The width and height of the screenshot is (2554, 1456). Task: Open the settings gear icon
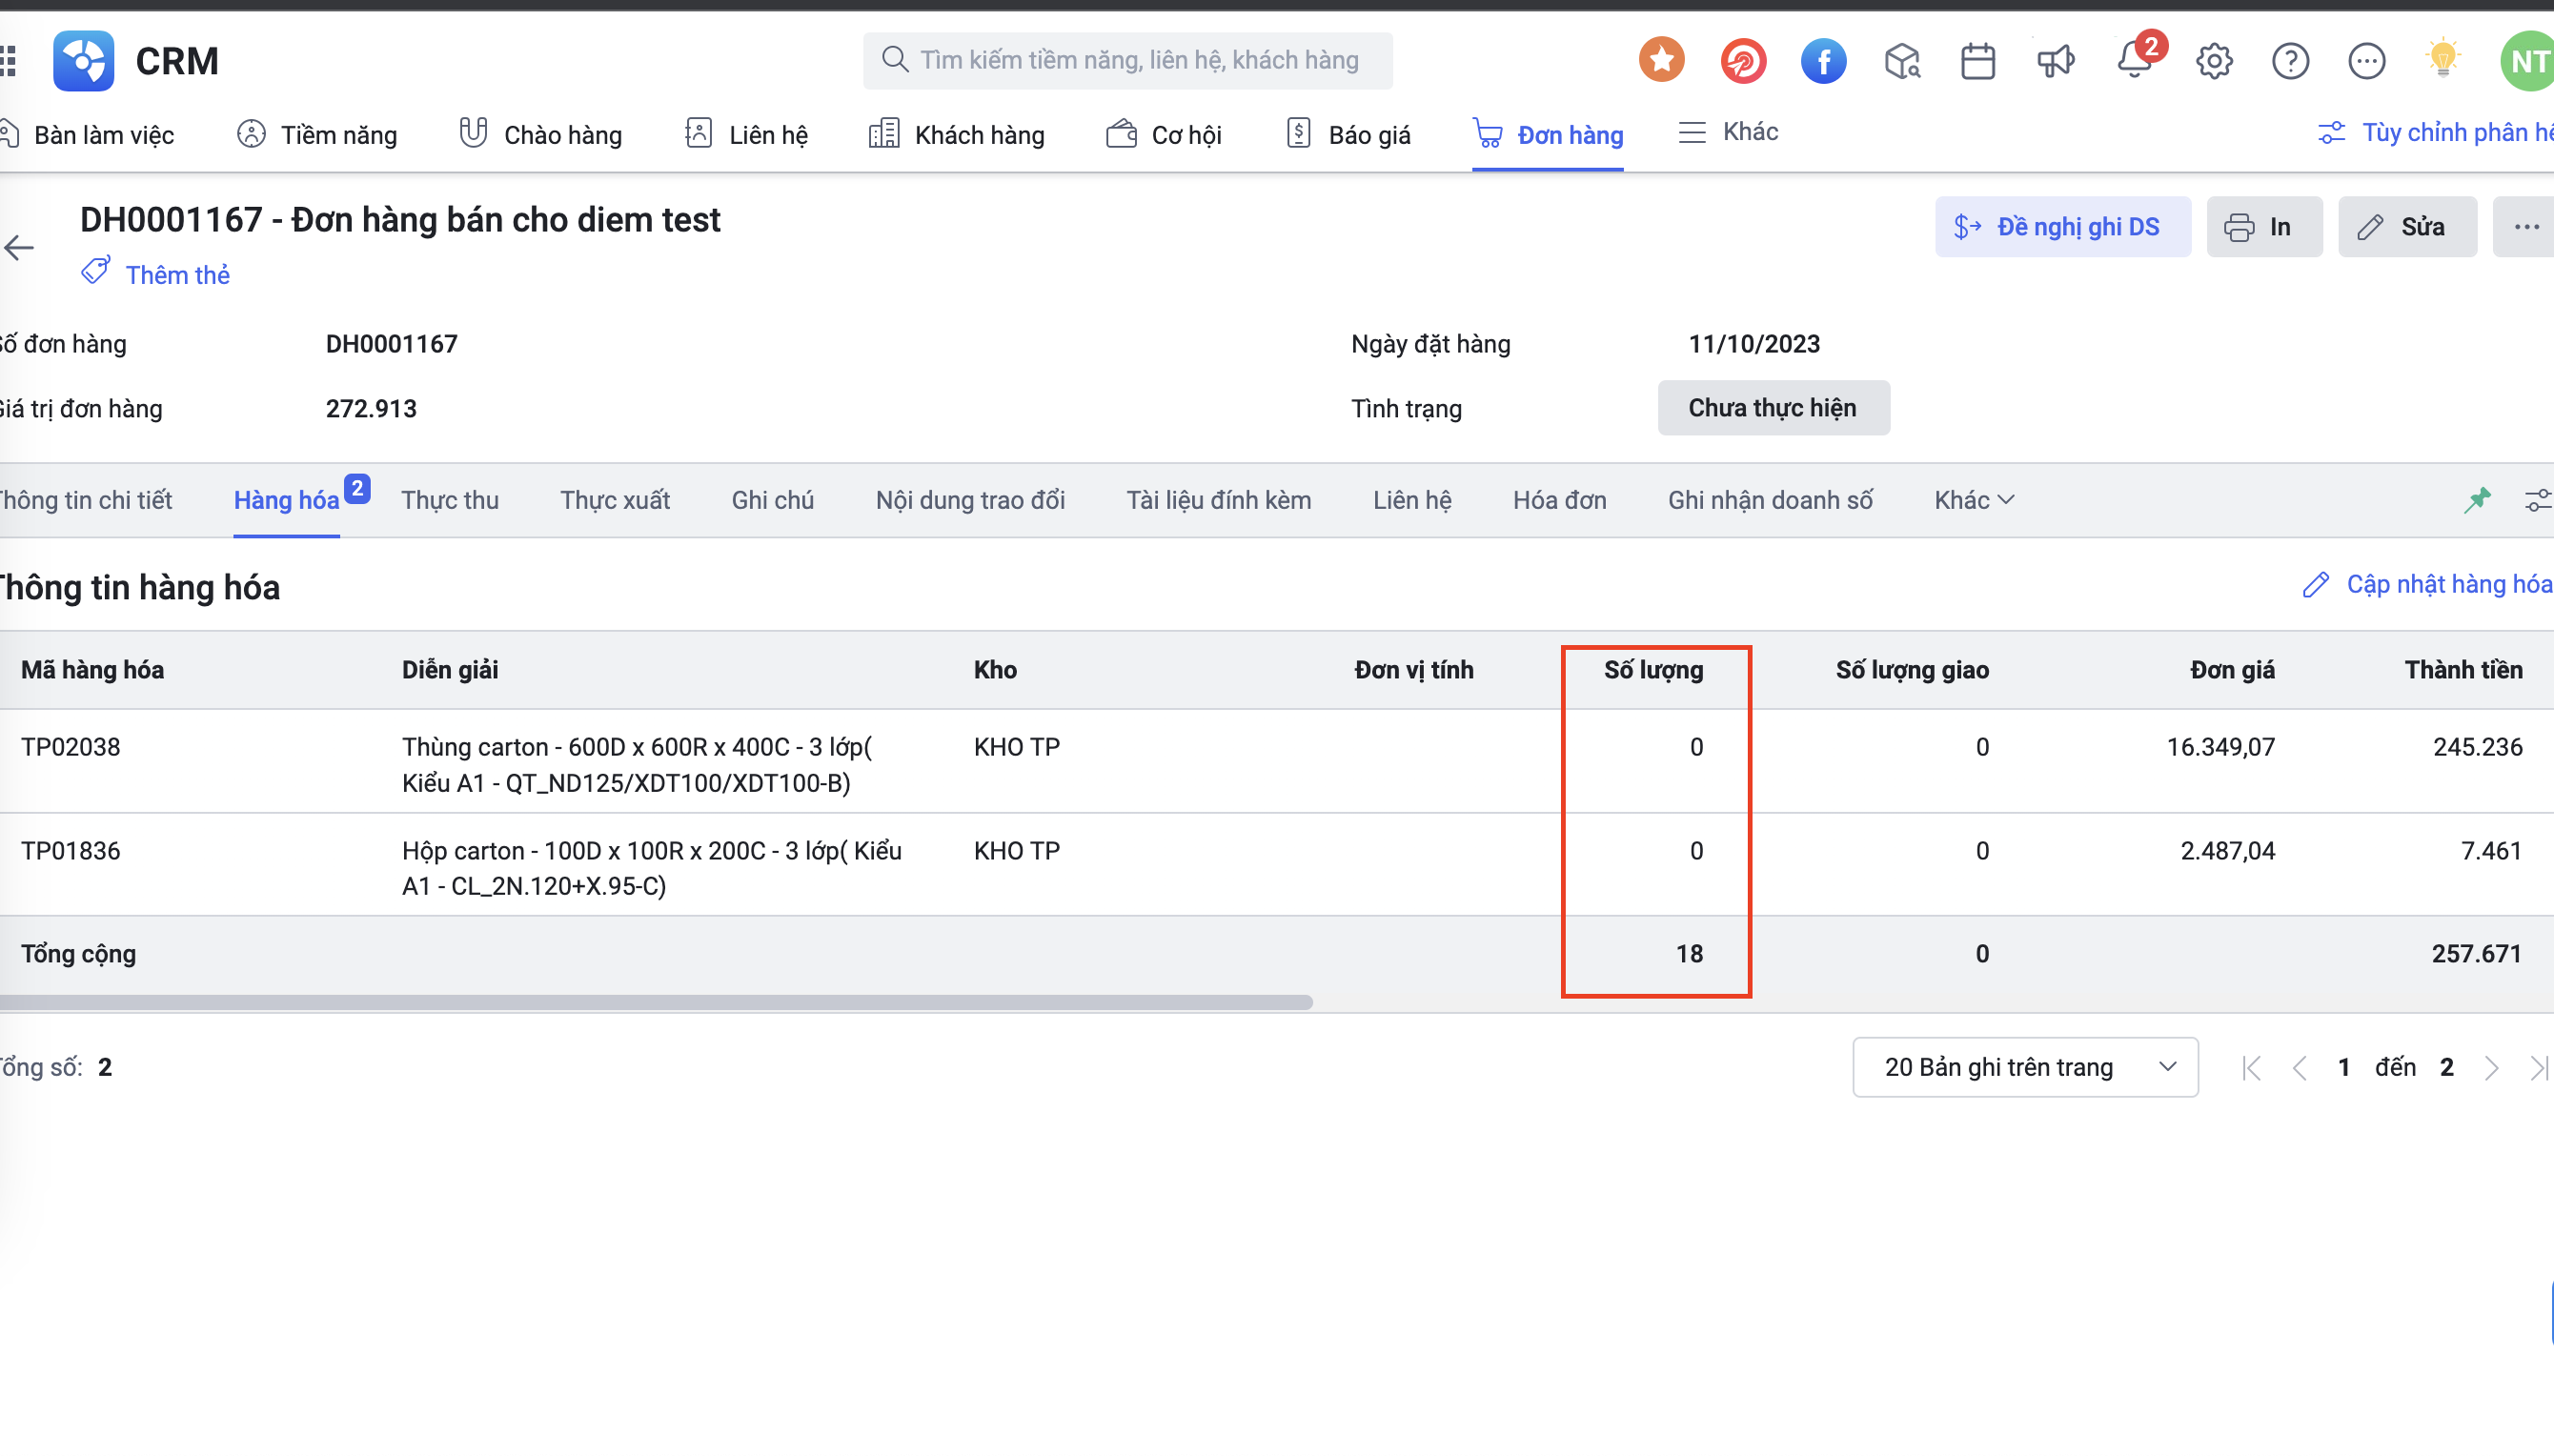click(x=2214, y=61)
